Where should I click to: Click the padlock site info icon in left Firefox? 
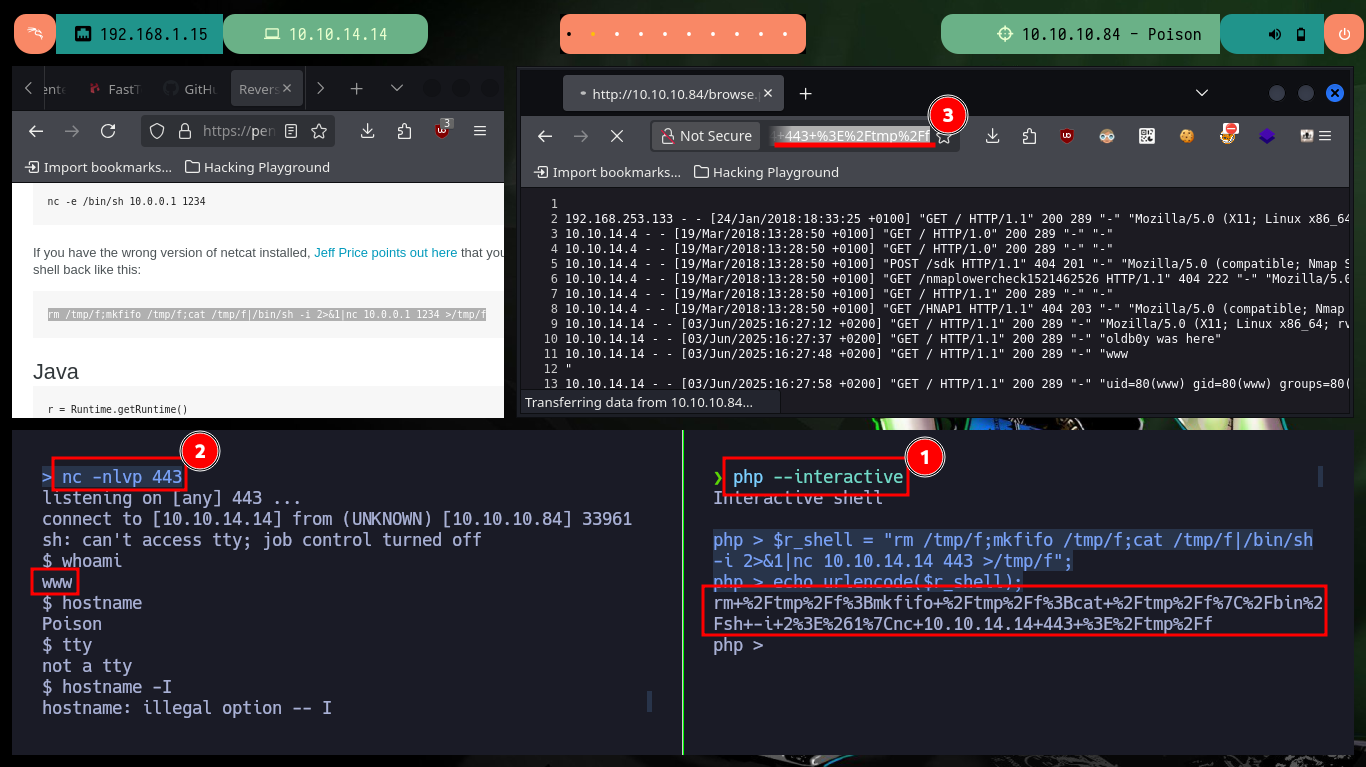[x=184, y=131]
